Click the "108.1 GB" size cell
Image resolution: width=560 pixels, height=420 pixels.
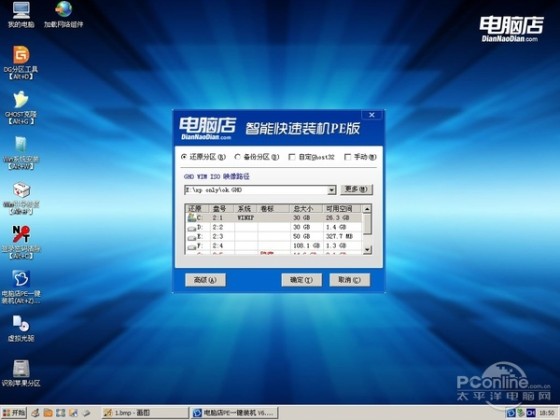(x=306, y=246)
